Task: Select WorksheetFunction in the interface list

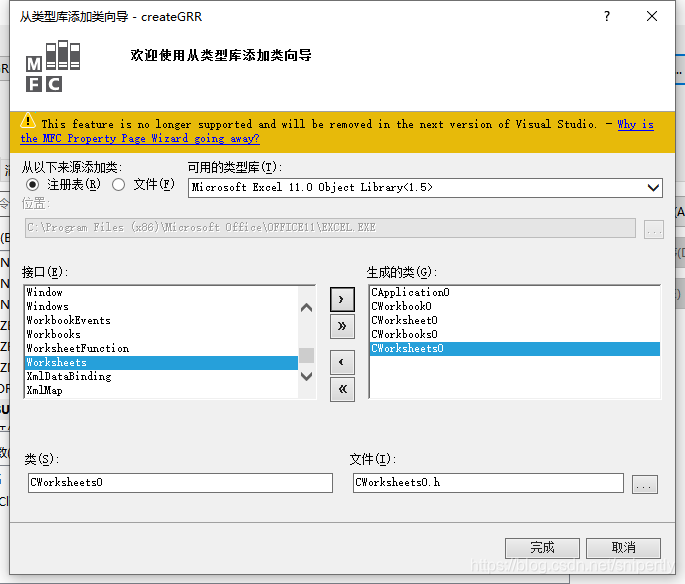Action: [161, 349]
